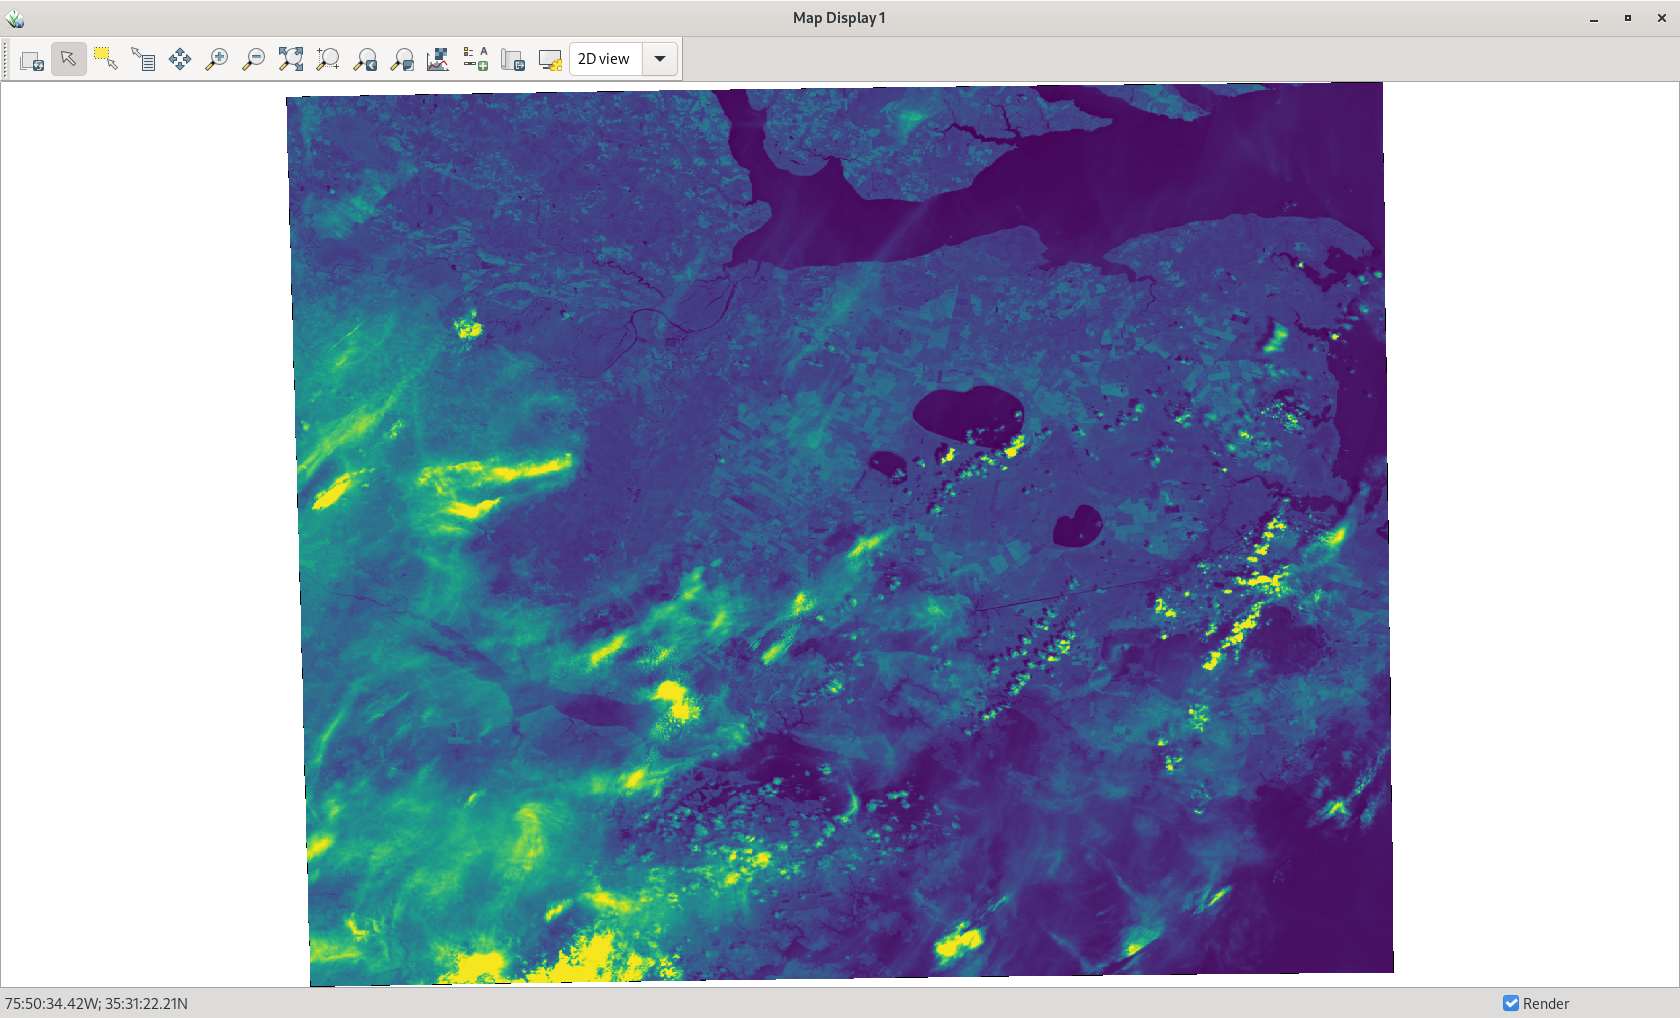Open map display settings icon
The width and height of the screenshot is (1680, 1018).
(x=550, y=60)
